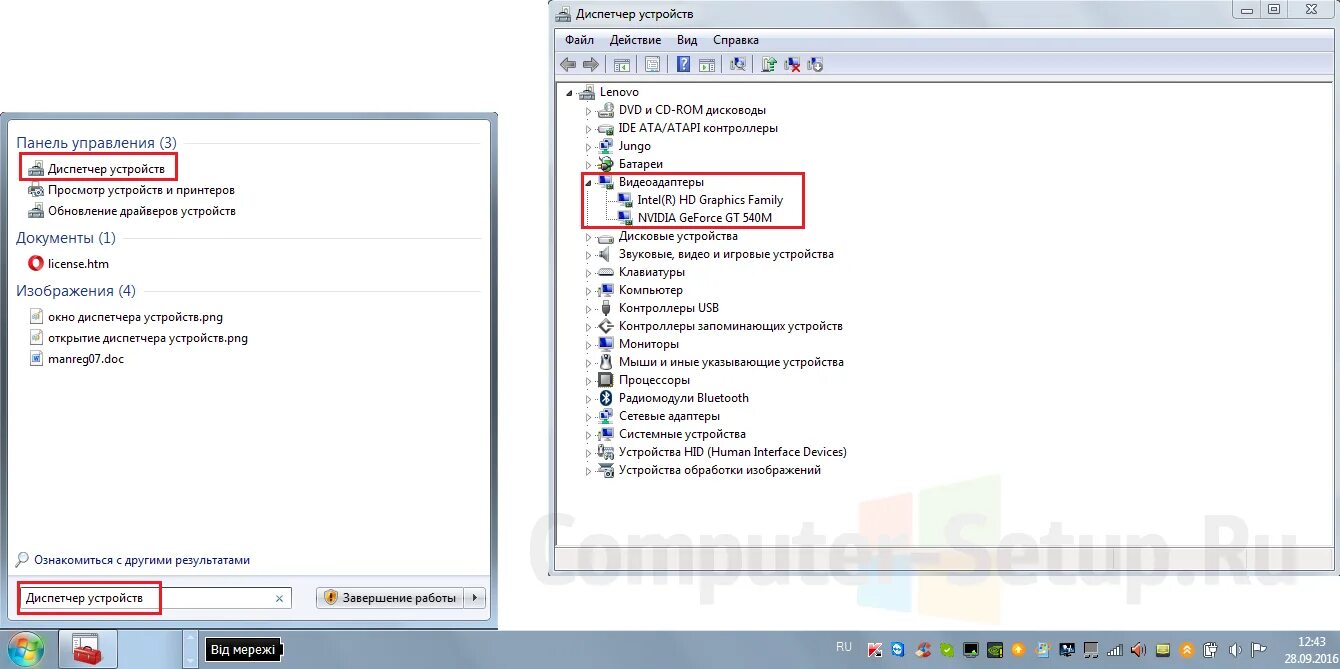Open the red toolbox app on the taskbar
The width and height of the screenshot is (1340, 669).
point(88,650)
